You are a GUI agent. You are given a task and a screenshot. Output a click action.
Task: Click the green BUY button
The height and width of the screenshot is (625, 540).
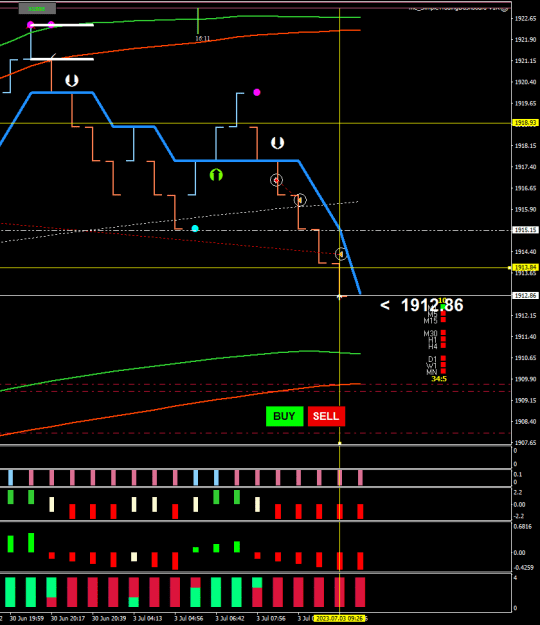click(285, 416)
